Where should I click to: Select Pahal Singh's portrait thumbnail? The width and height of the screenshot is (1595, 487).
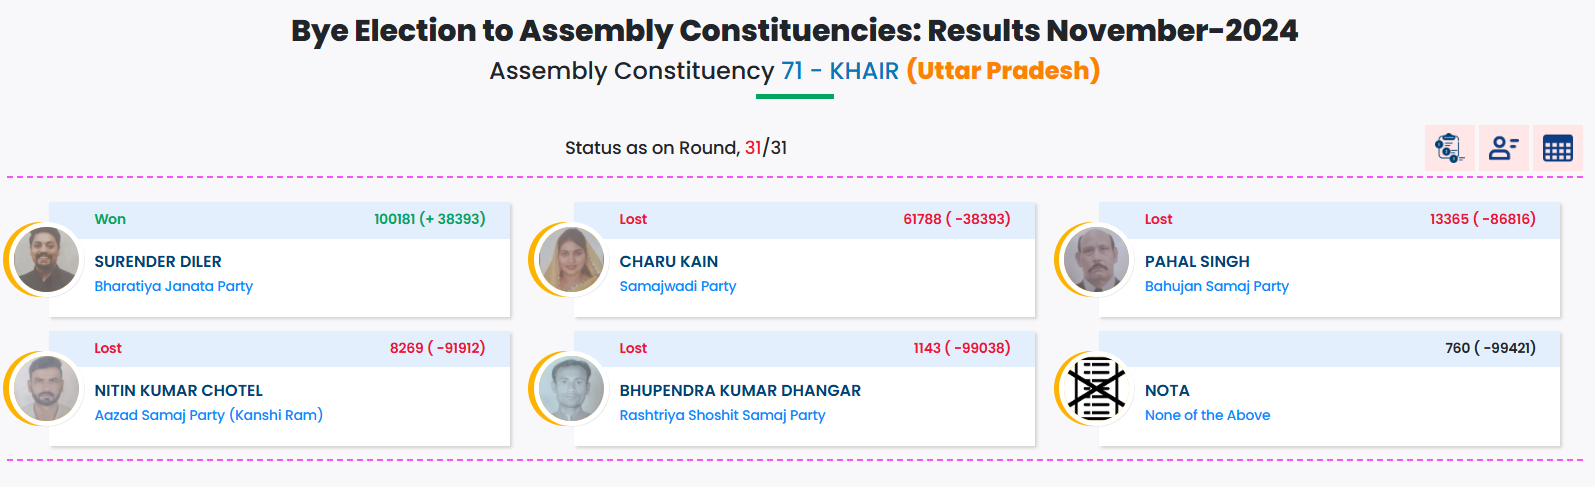click(x=1096, y=259)
